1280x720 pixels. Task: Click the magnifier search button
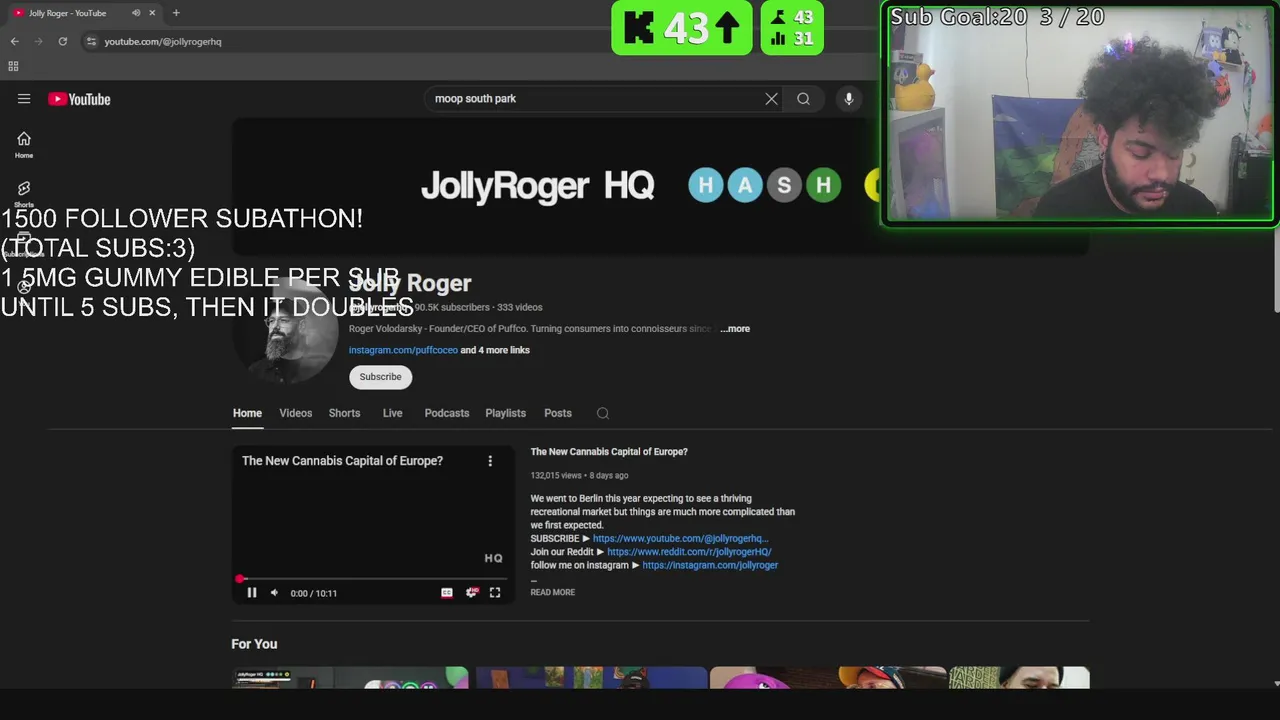(803, 99)
